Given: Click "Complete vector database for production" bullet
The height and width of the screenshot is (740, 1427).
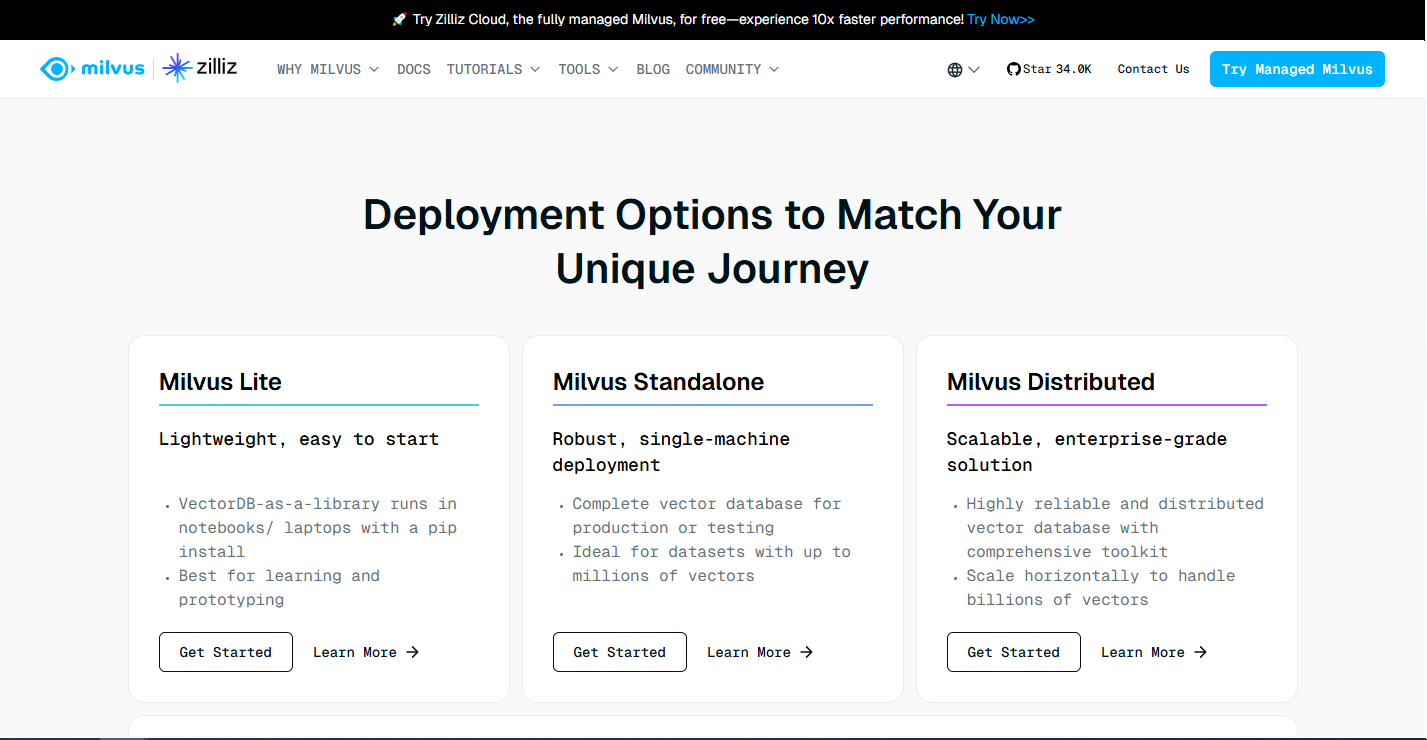Looking at the screenshot, I should pos(707,516).
